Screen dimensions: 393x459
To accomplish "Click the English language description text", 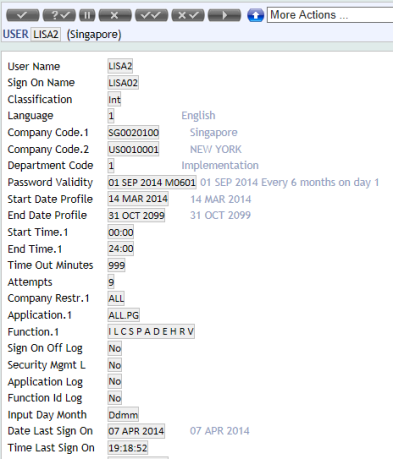I will point(198,115).
